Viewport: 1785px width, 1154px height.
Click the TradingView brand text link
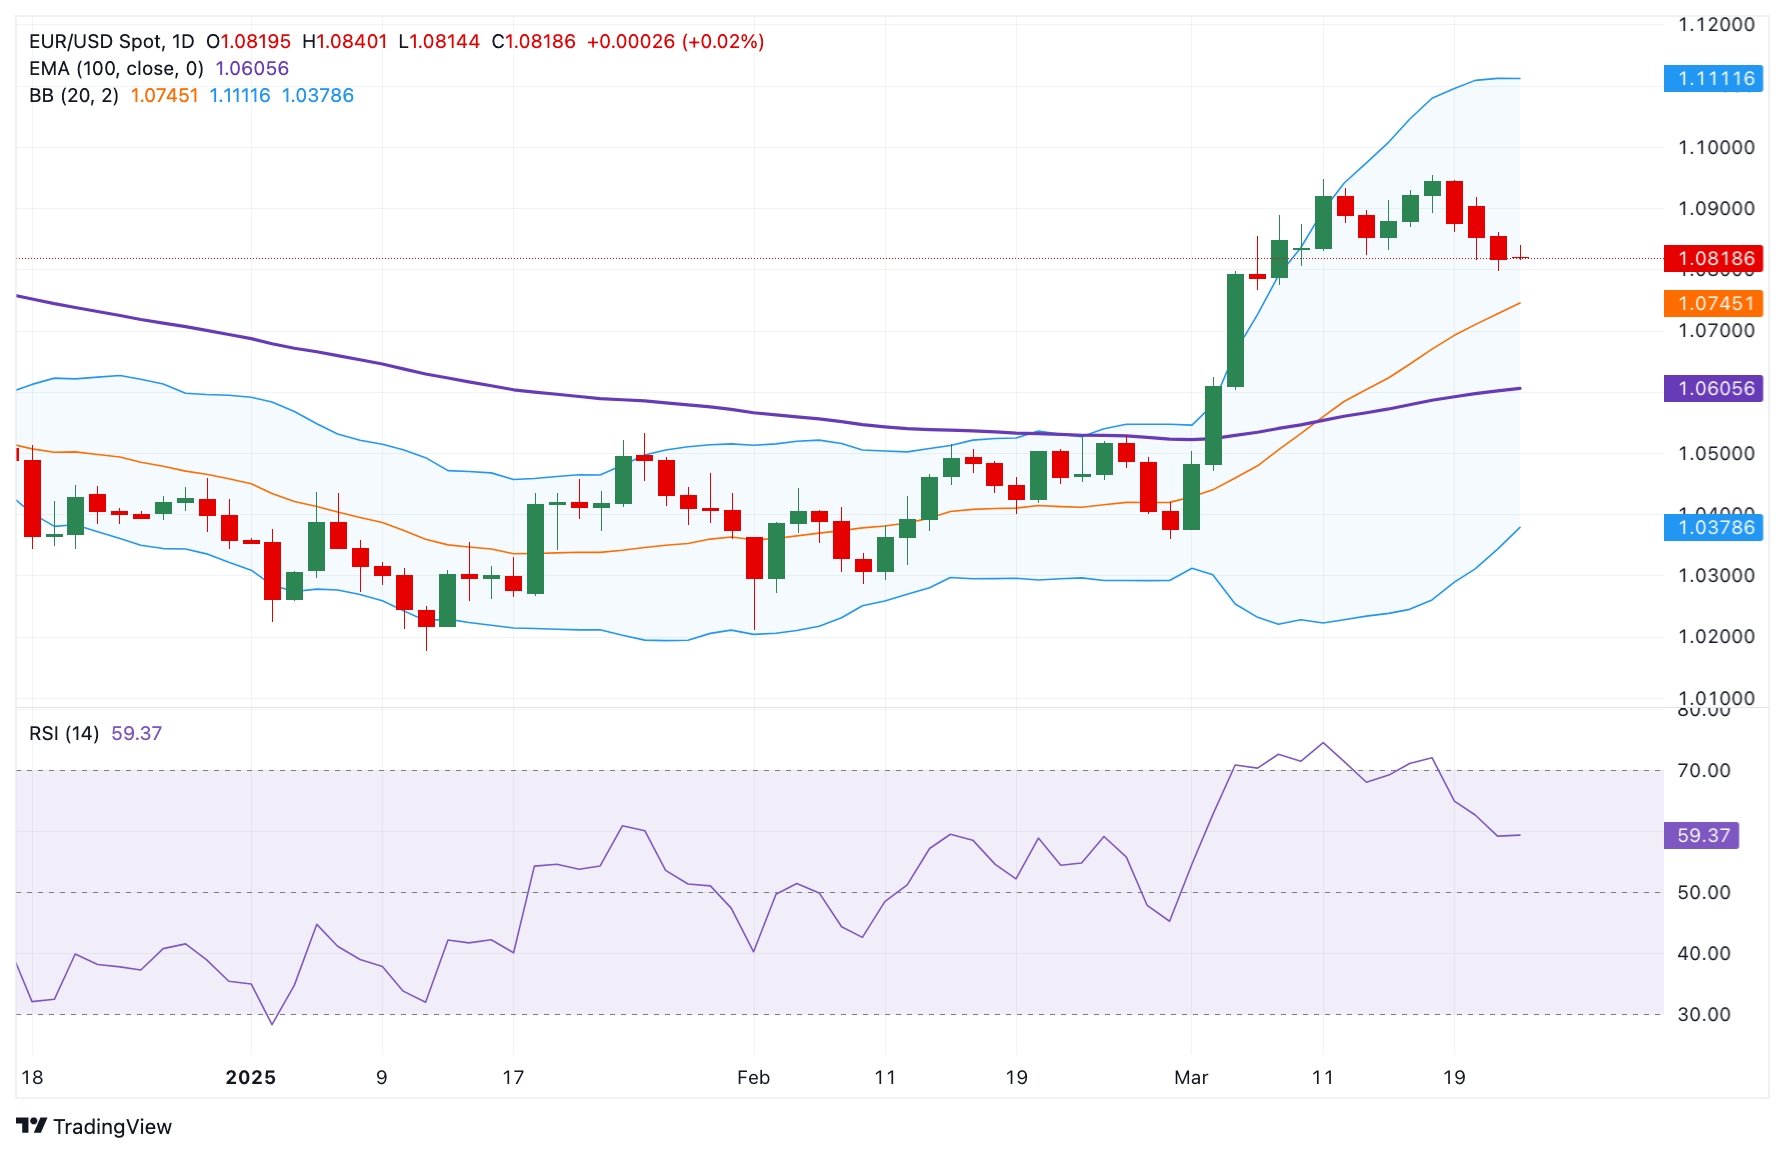click(x=112, y=1127)
